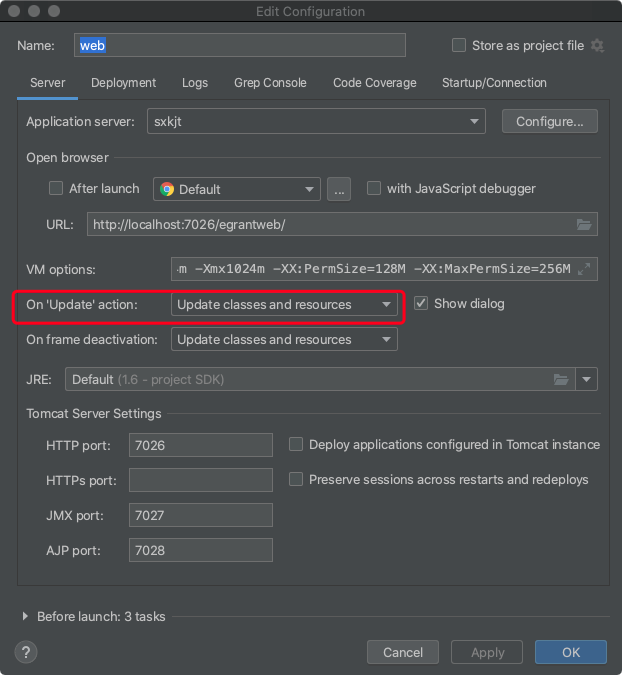
Task: Toggle the After launch checkbox
Action: (56, 189)
